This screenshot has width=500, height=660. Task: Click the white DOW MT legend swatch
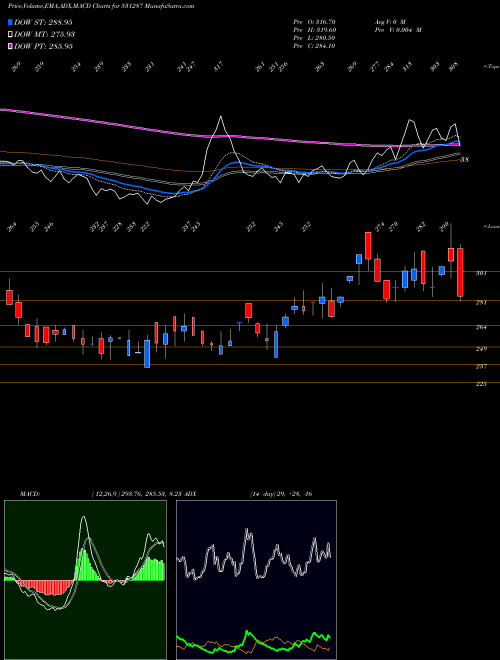10,34
